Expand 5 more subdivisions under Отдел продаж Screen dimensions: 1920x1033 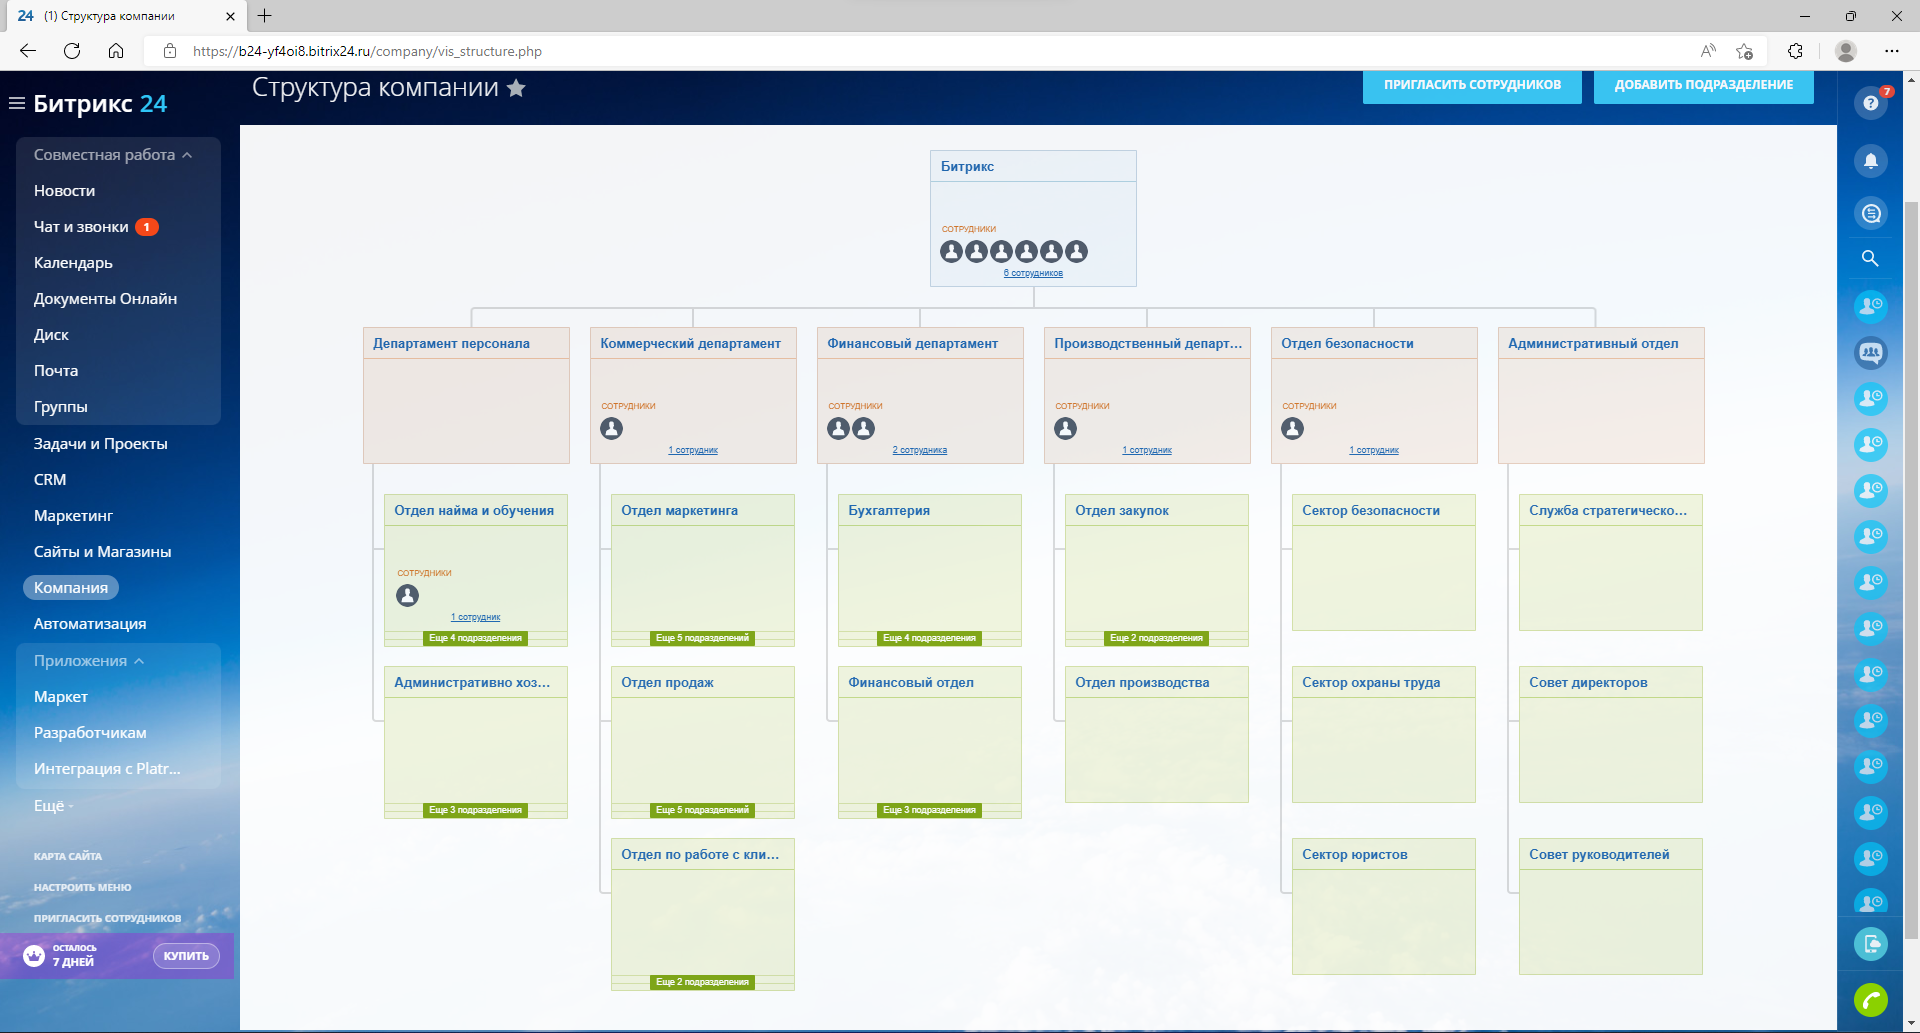point(703,810)
